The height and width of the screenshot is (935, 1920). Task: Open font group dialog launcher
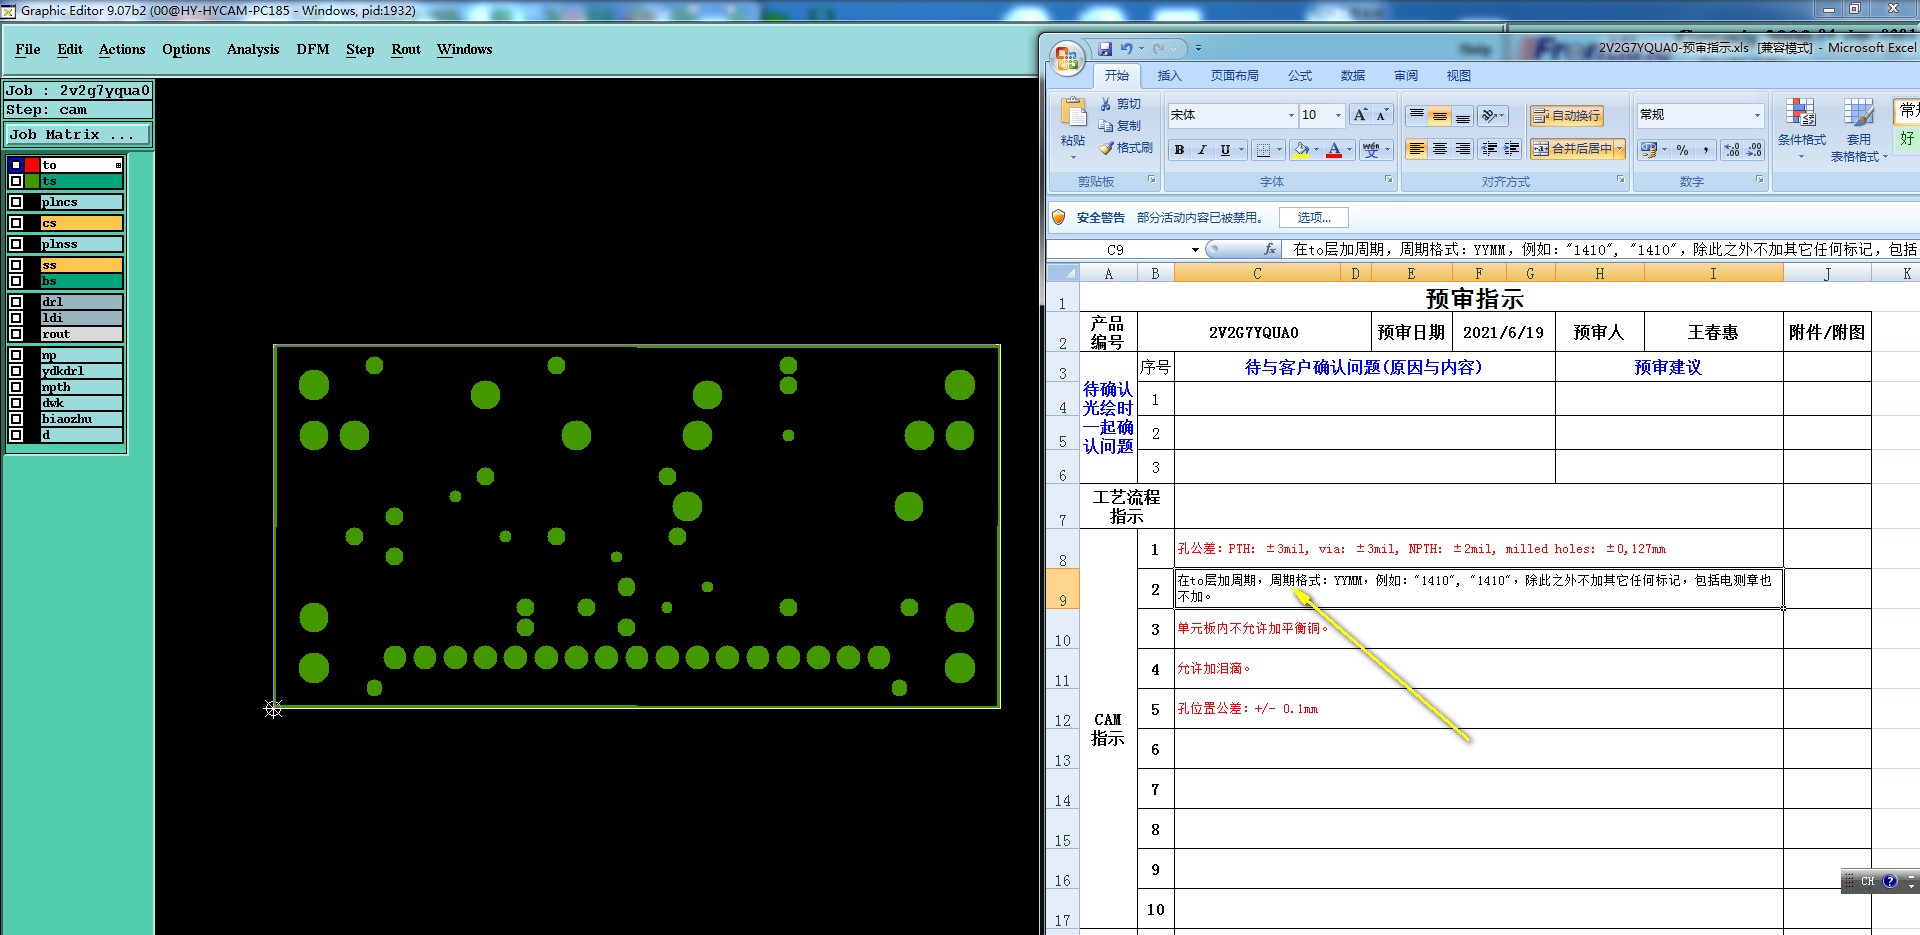(1388, 180)
